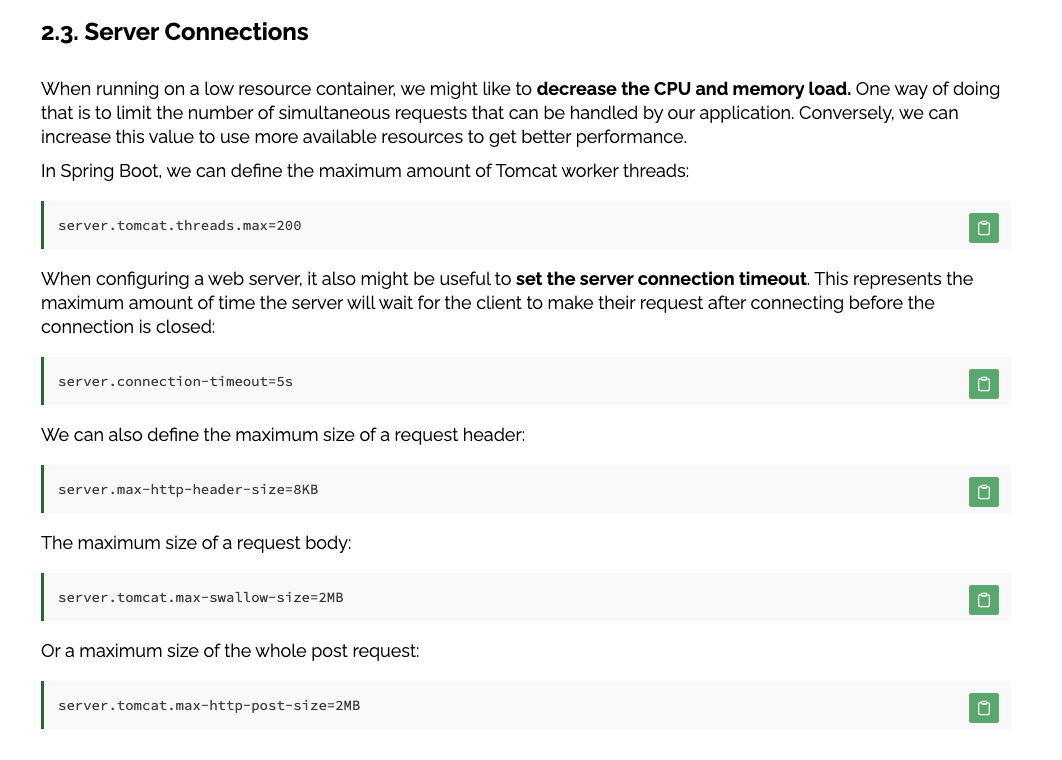Copy the max-http-header-size code snippet
1062x760 pixels.
tap(983, 492)
